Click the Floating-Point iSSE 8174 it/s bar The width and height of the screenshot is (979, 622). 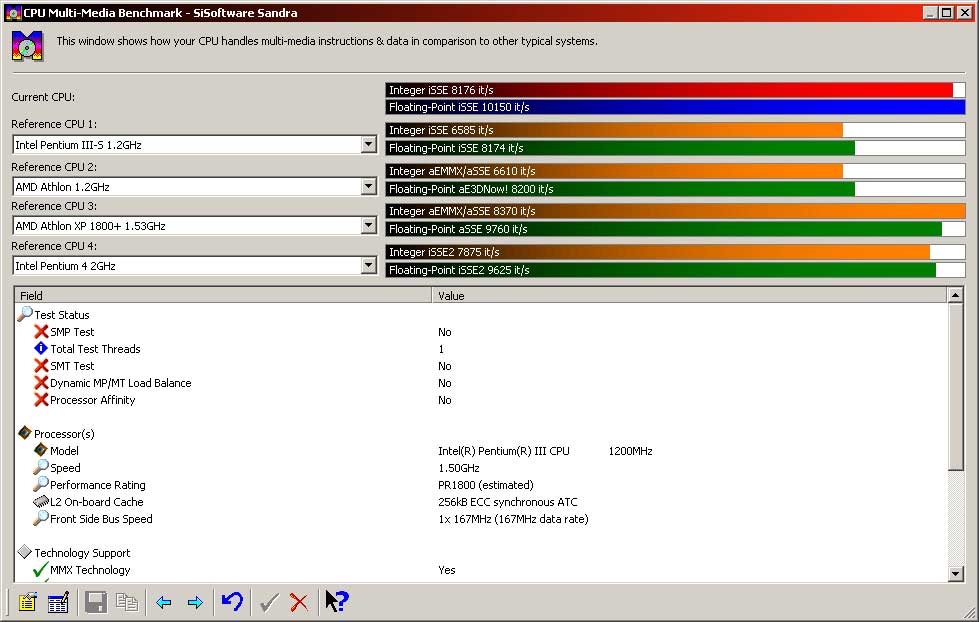tap(676, 148)
